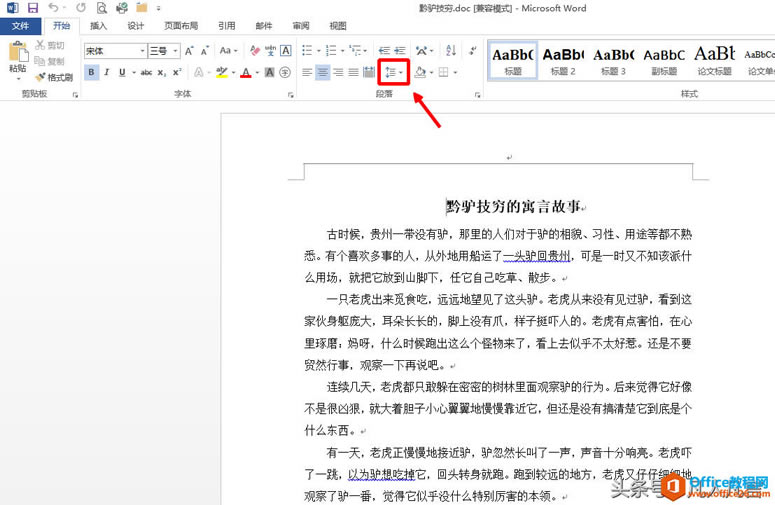This screenshot has height=505, width=775.
Task: Open the font size dropdown (三号)
Action: pos(175,50)
